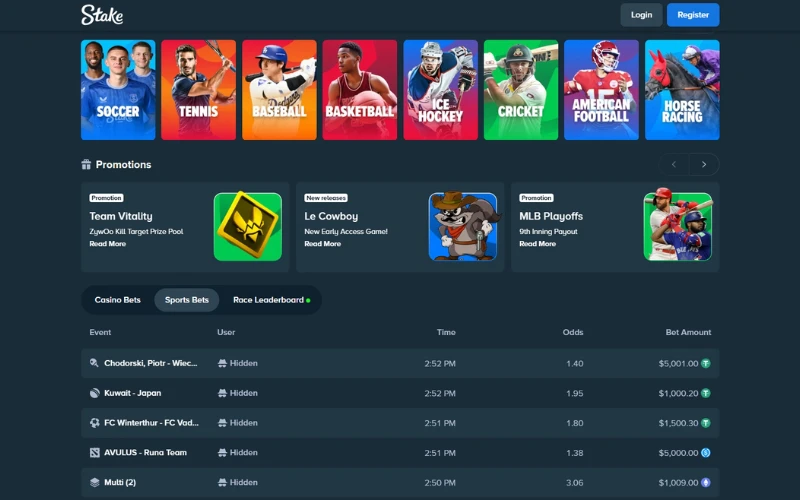Open the American Football sport card
The height and width of the screenshot is (500, 800).
click(x=602, y=90)
